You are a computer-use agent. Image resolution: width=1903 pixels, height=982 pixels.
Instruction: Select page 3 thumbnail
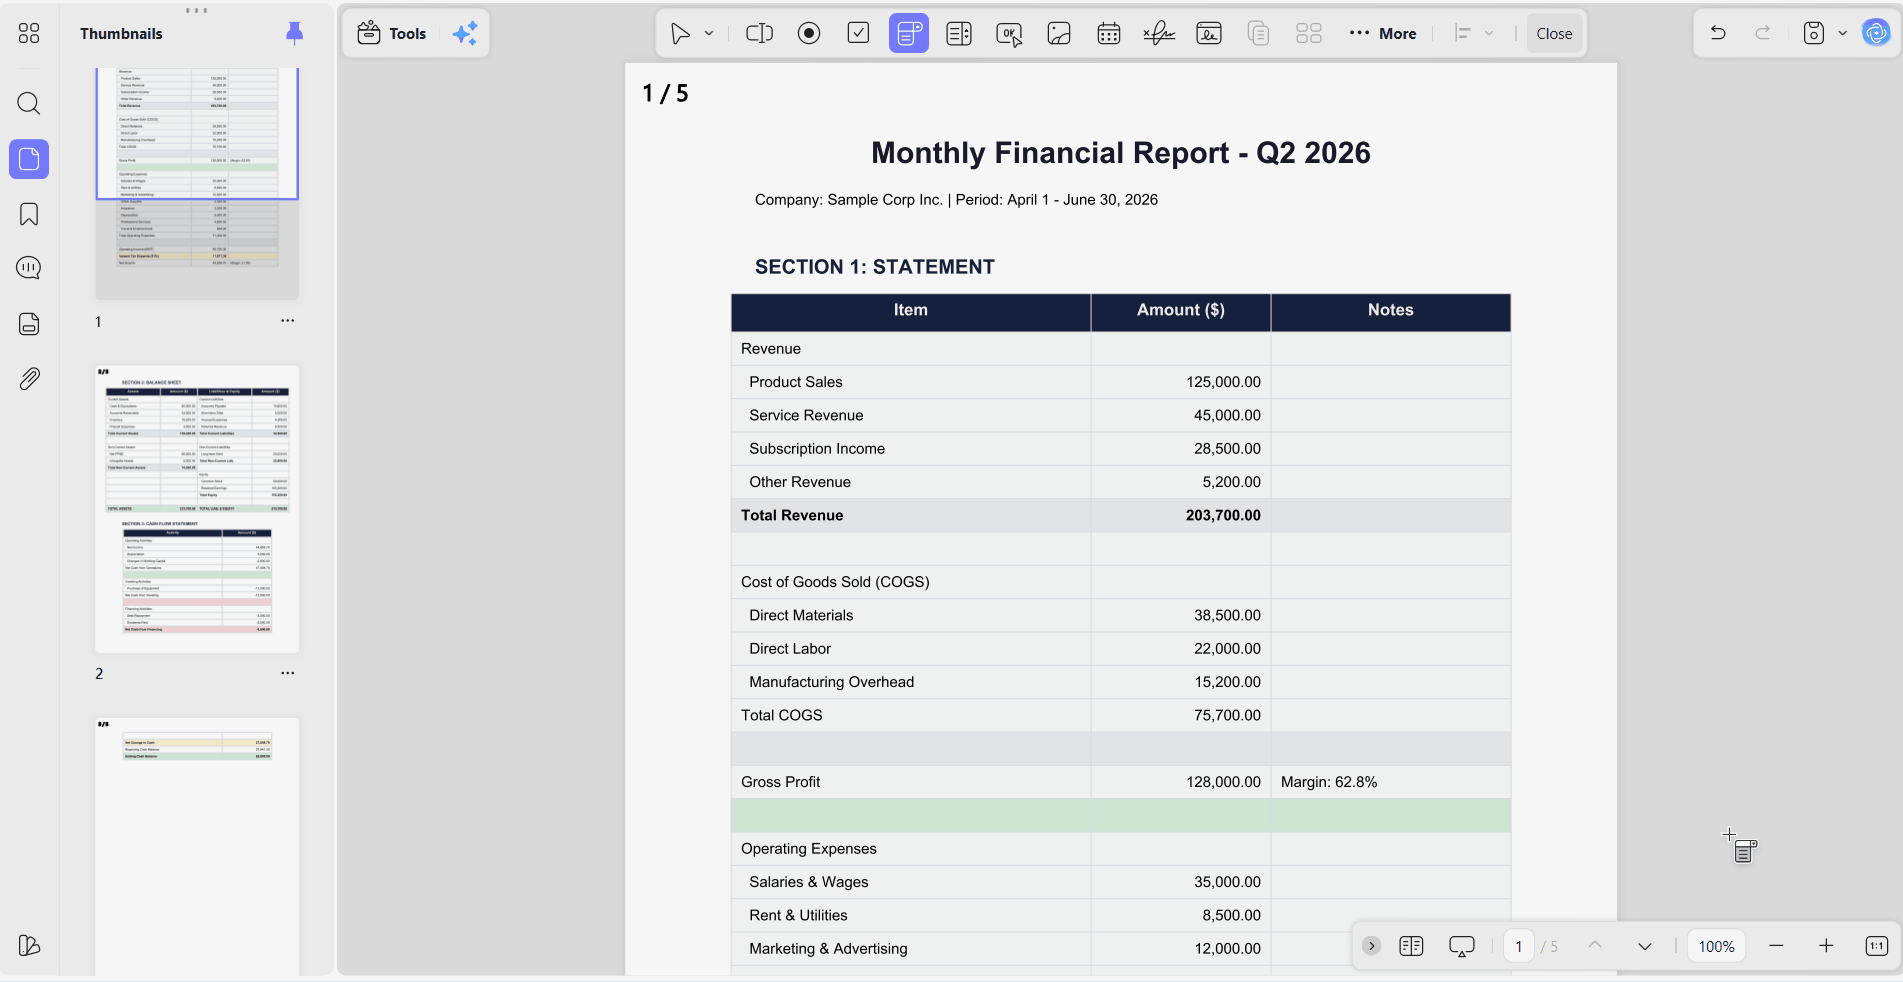197,846
